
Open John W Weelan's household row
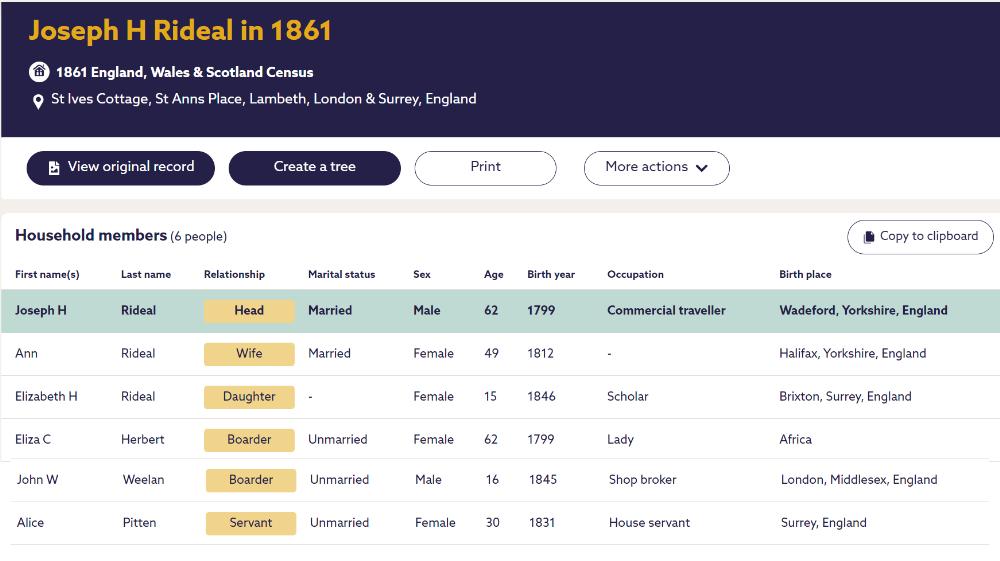[x=500, y=480]
